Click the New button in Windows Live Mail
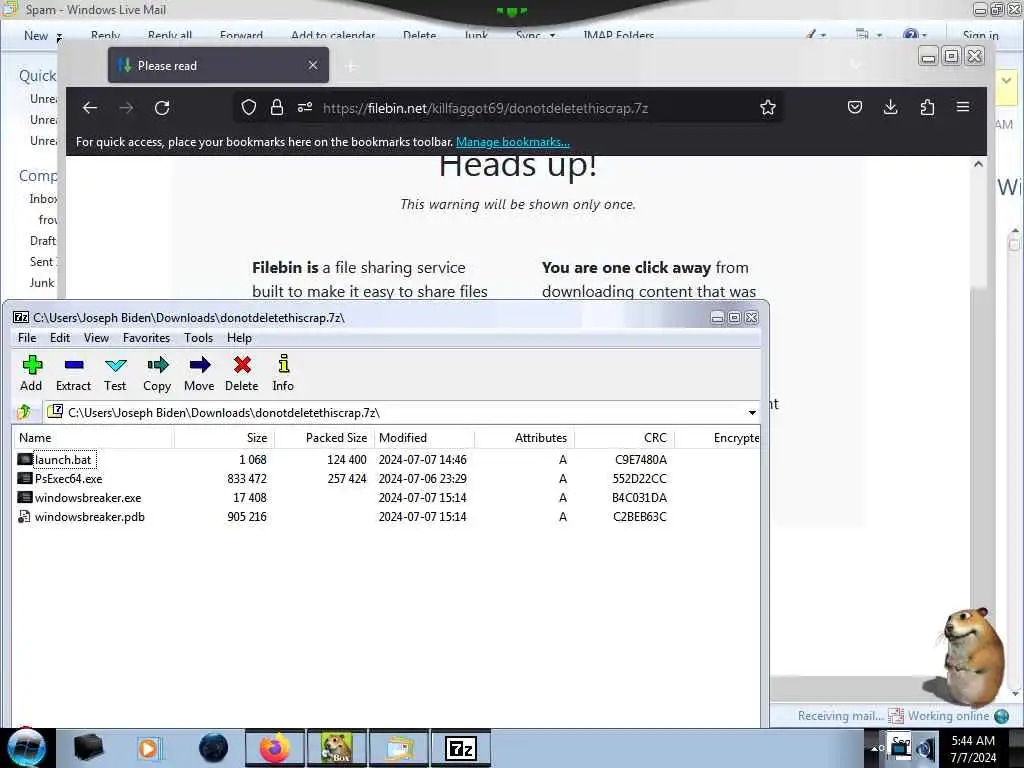Image resolution: width=1024 pixels, height=768 pixels. tap(36, 36)
